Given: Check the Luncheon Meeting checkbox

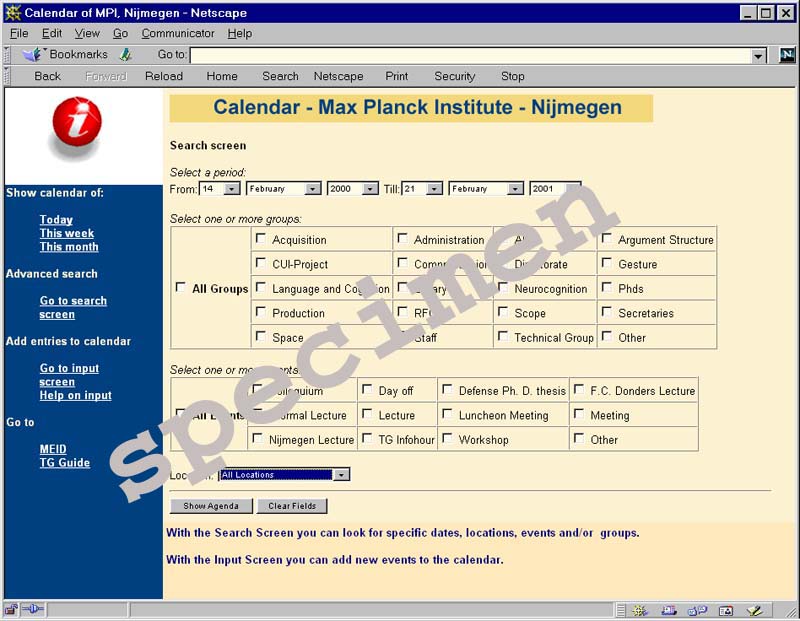Looking at the screenshot, I should tap(447, 414).
